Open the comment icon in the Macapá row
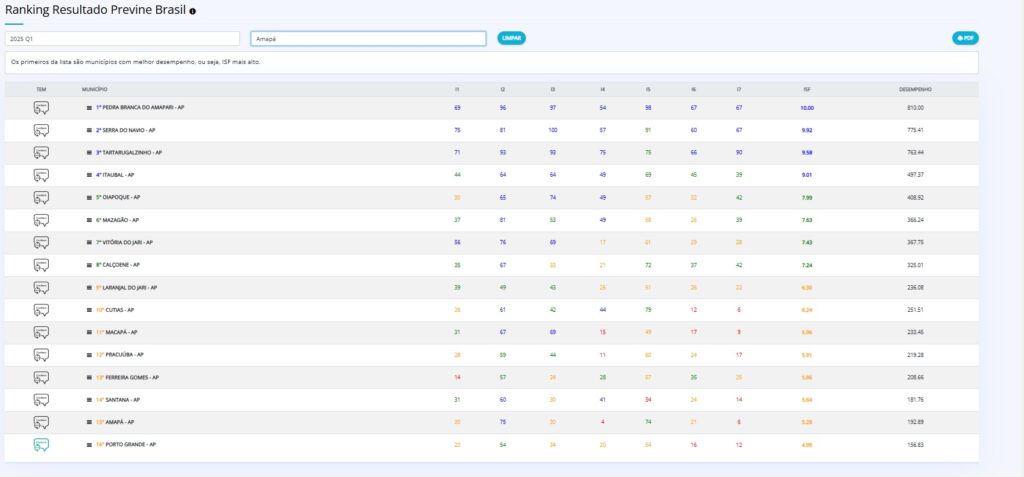 [41, 332]
